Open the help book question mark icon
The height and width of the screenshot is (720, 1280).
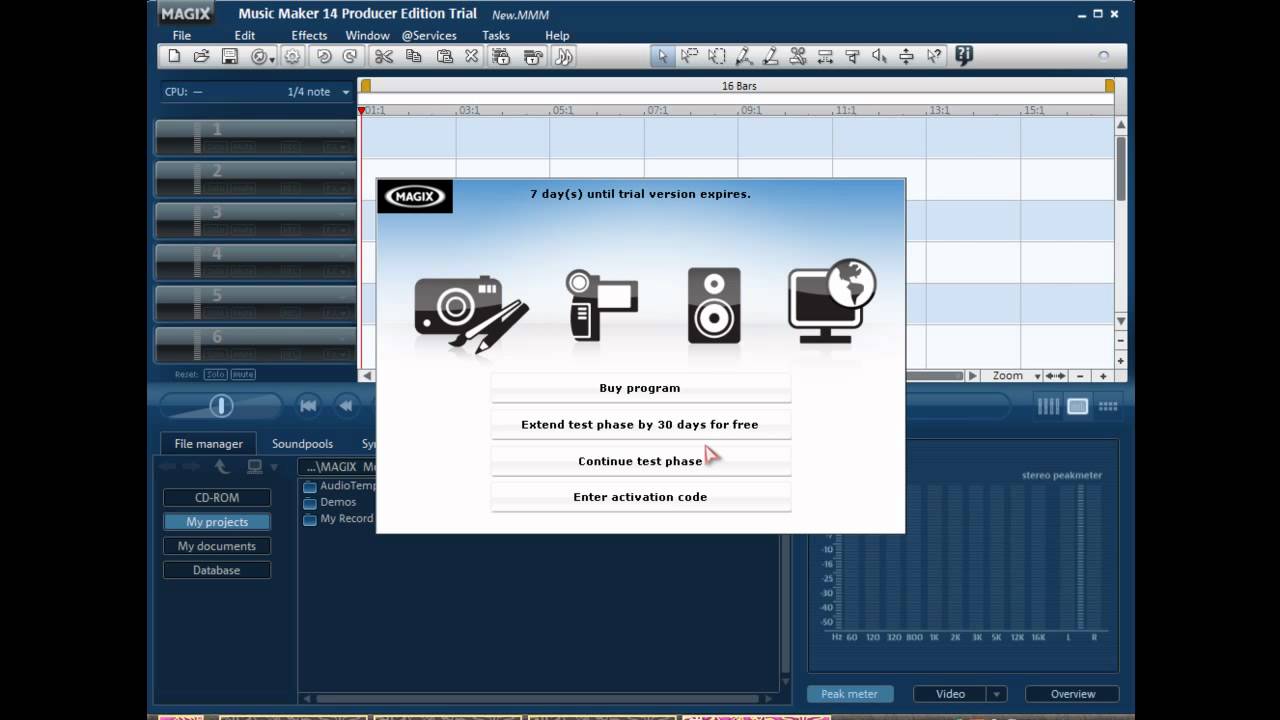click(x=964, y=56)
